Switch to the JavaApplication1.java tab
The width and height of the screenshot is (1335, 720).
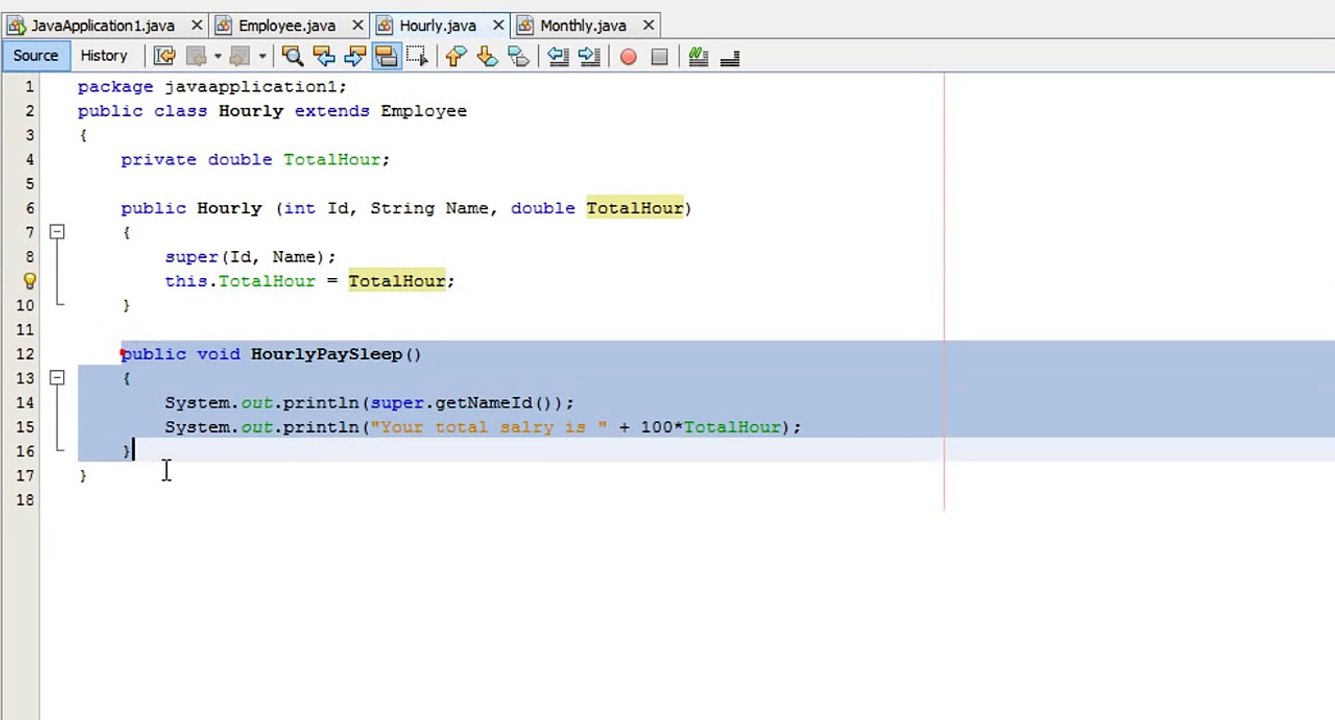coord(103,25)
